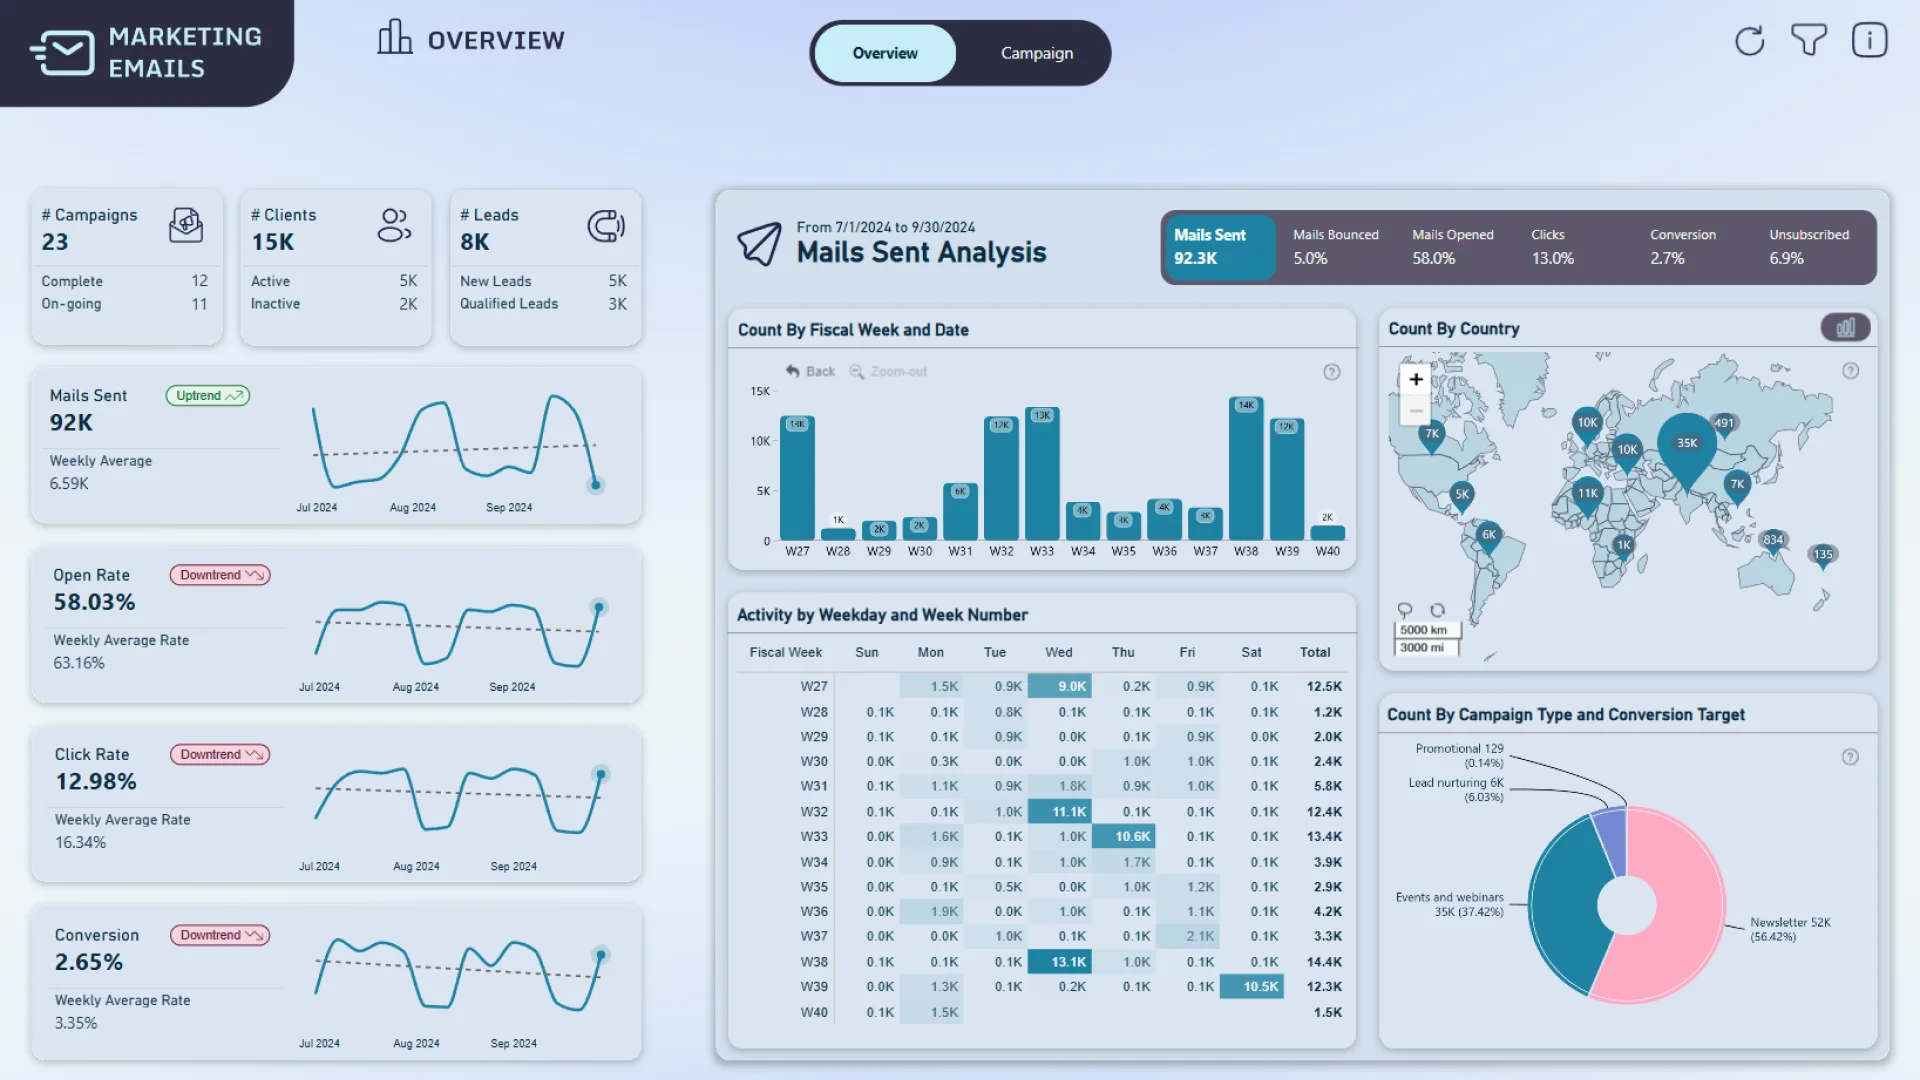Switch to the Overview tab

[885, 53]
